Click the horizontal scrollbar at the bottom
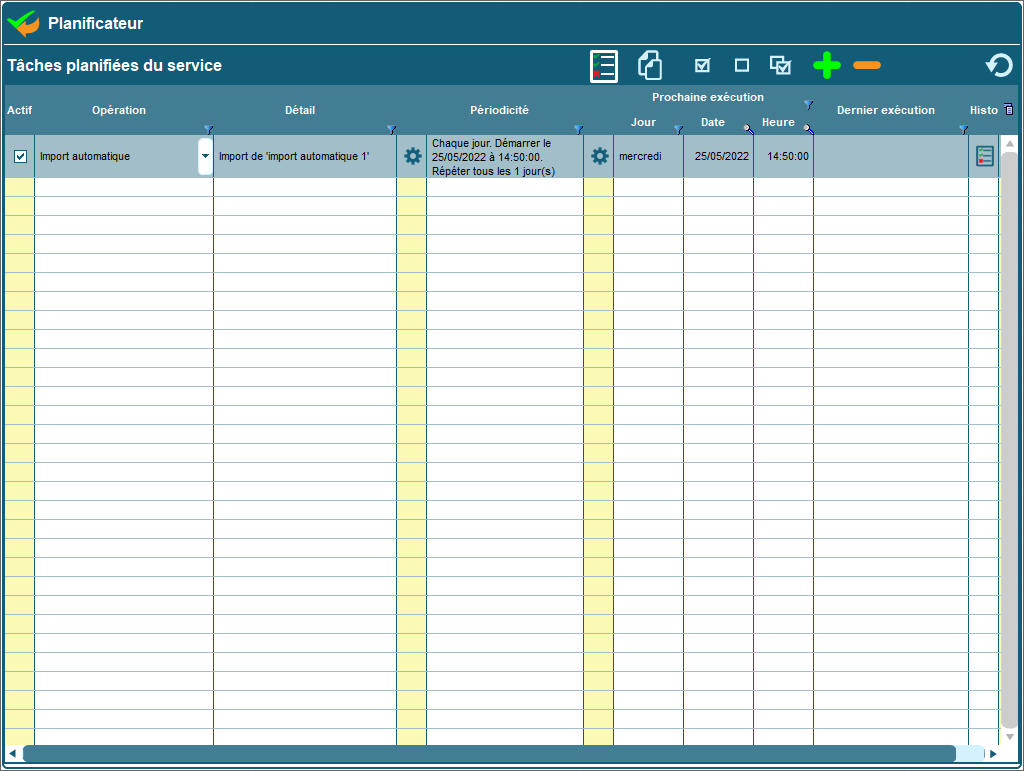This screenshot has height=771, width=1024. [489, 753]
